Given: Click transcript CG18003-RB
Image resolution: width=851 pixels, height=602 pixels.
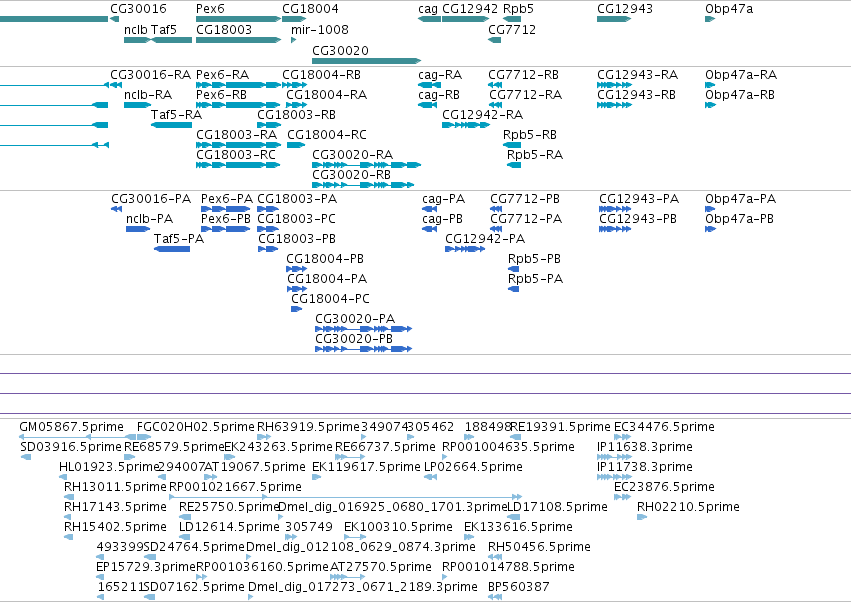Looking at the screenshot, I should (269, 125).
